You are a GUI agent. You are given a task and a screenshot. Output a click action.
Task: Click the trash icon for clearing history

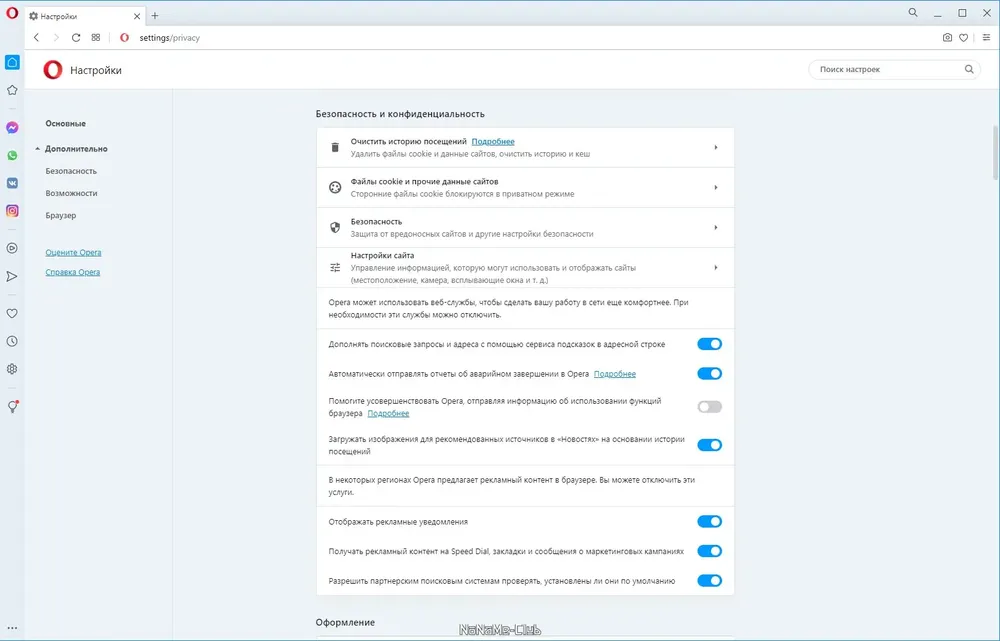pos(335,147)
